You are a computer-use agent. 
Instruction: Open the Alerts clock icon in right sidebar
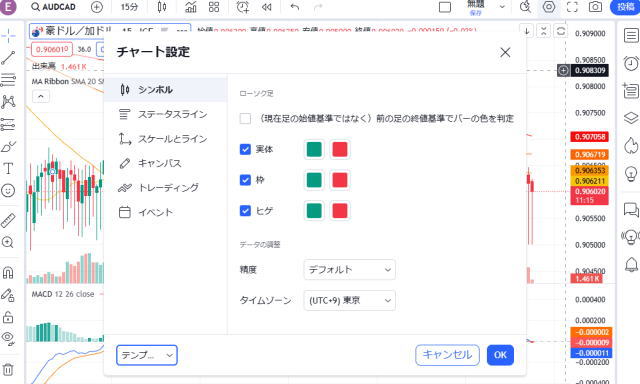click(631, 63)
